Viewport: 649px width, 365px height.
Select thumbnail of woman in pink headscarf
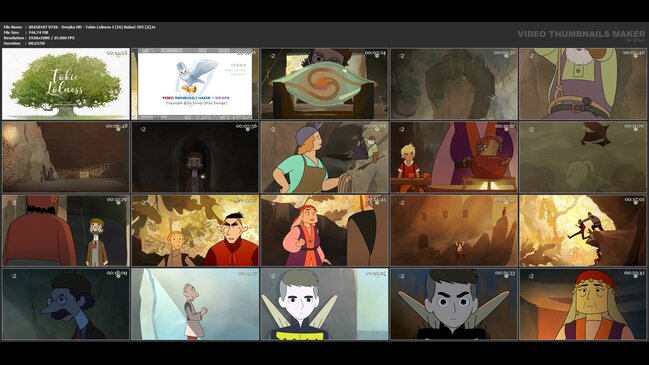(324, 231)
